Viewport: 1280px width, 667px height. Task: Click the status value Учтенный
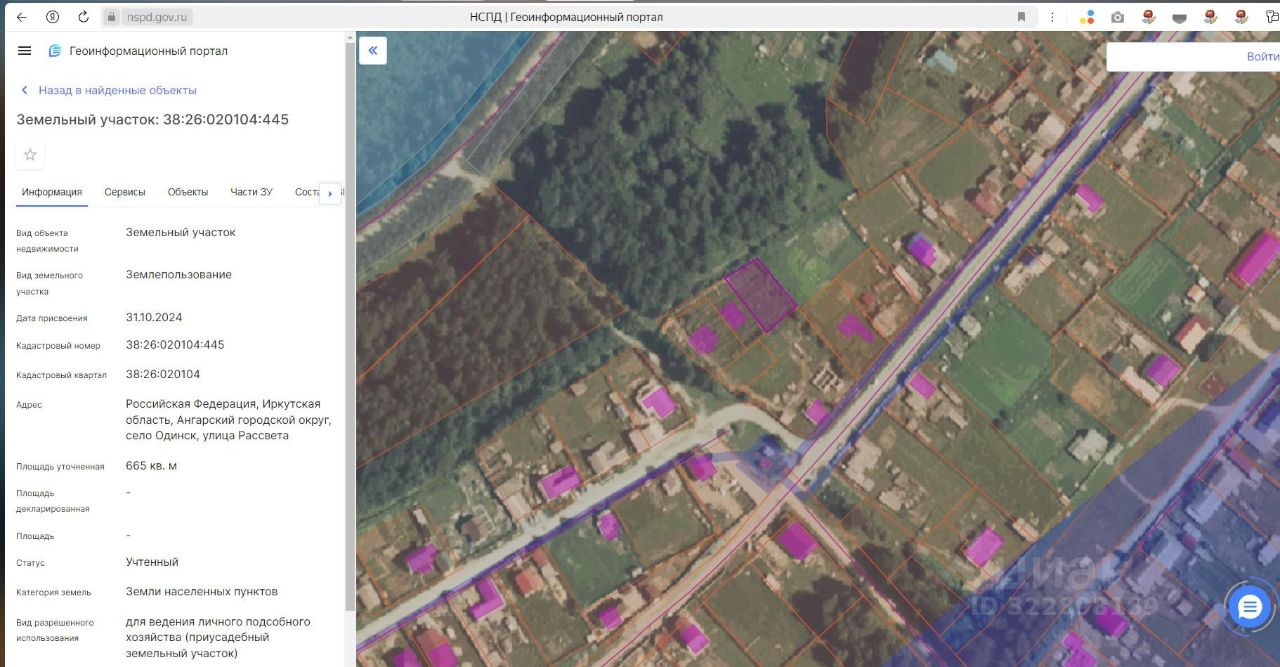point(152,562)
